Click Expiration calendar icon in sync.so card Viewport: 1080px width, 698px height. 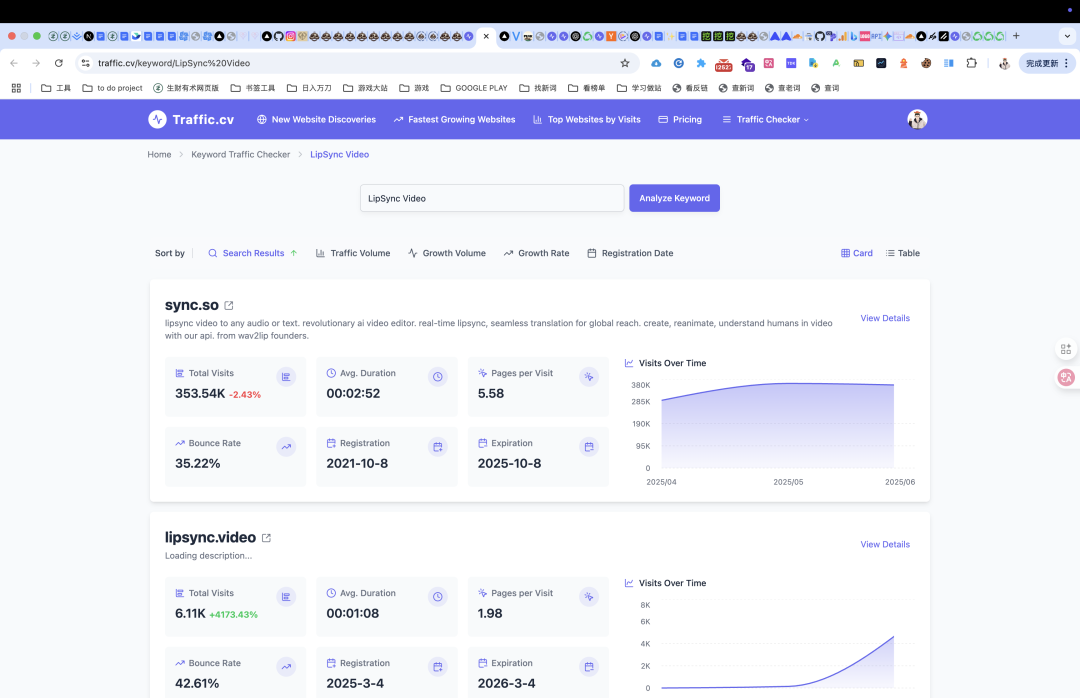point(589,447)
